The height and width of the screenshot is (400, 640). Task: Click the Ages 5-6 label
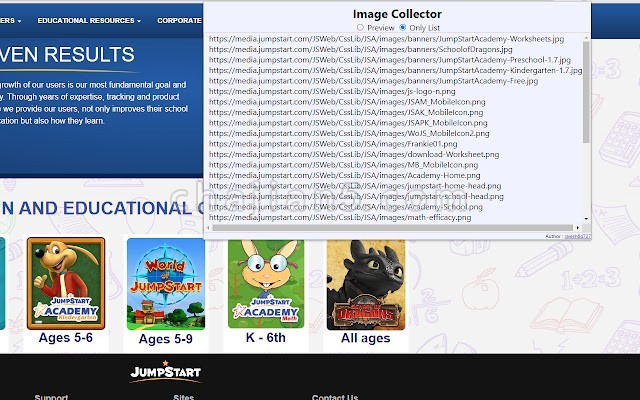pyautogui.click(x=66, y=338)
